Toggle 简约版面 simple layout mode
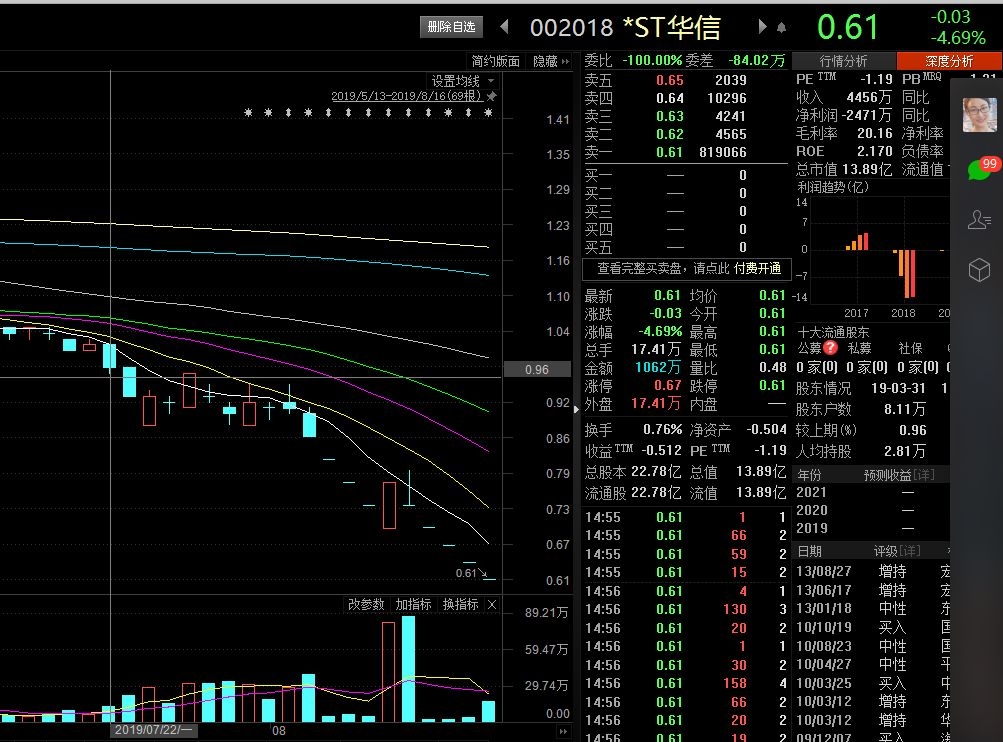 (496, 61)
